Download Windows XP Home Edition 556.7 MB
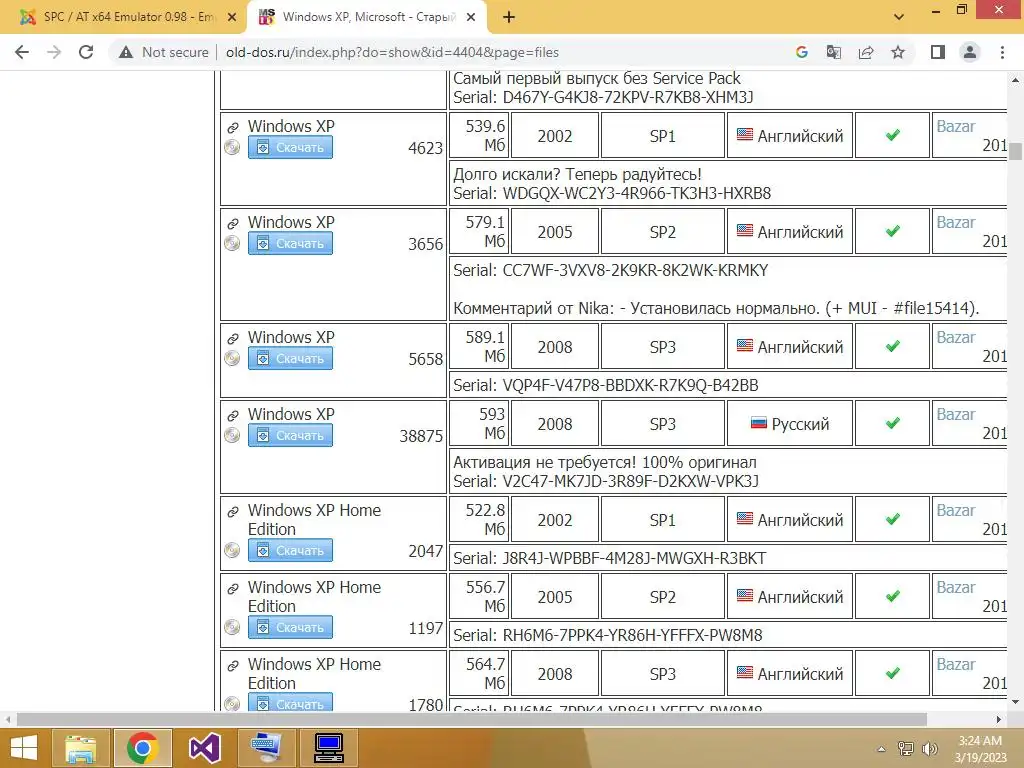This screenshot has width=1024, height=768. pyautogui.click(x=290, y=628)
